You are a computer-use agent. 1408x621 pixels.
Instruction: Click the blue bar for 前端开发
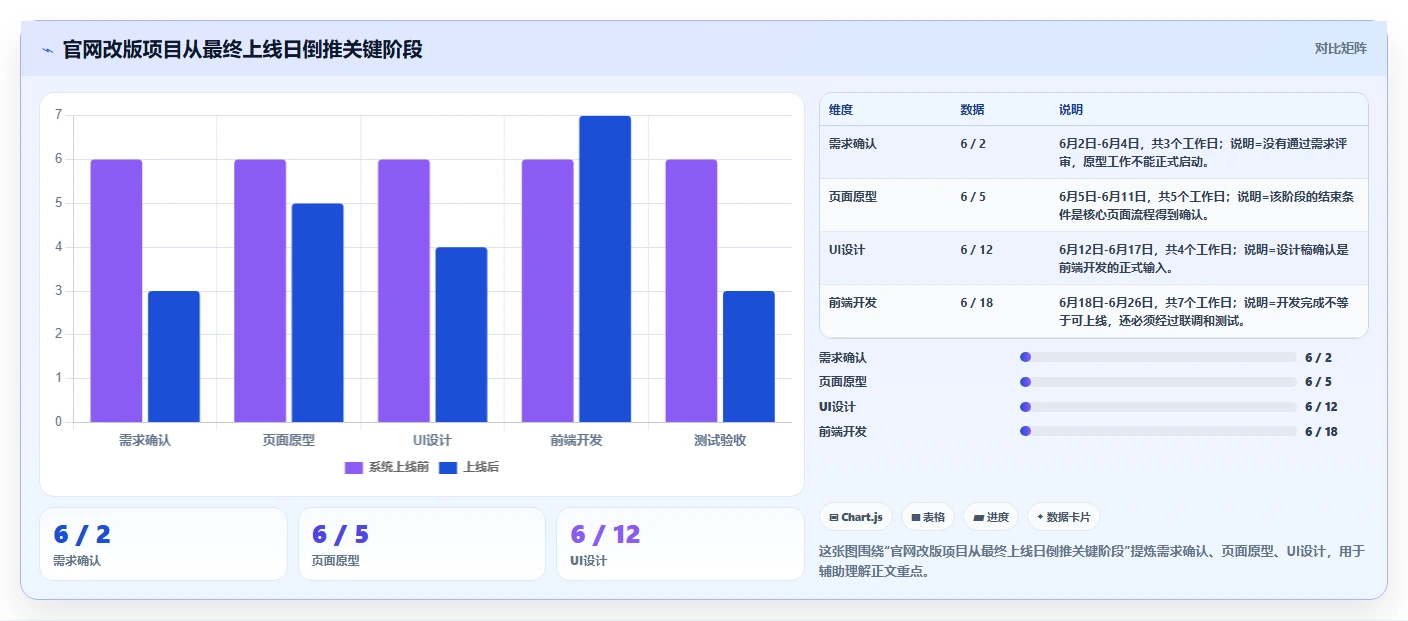pos(605,269)
